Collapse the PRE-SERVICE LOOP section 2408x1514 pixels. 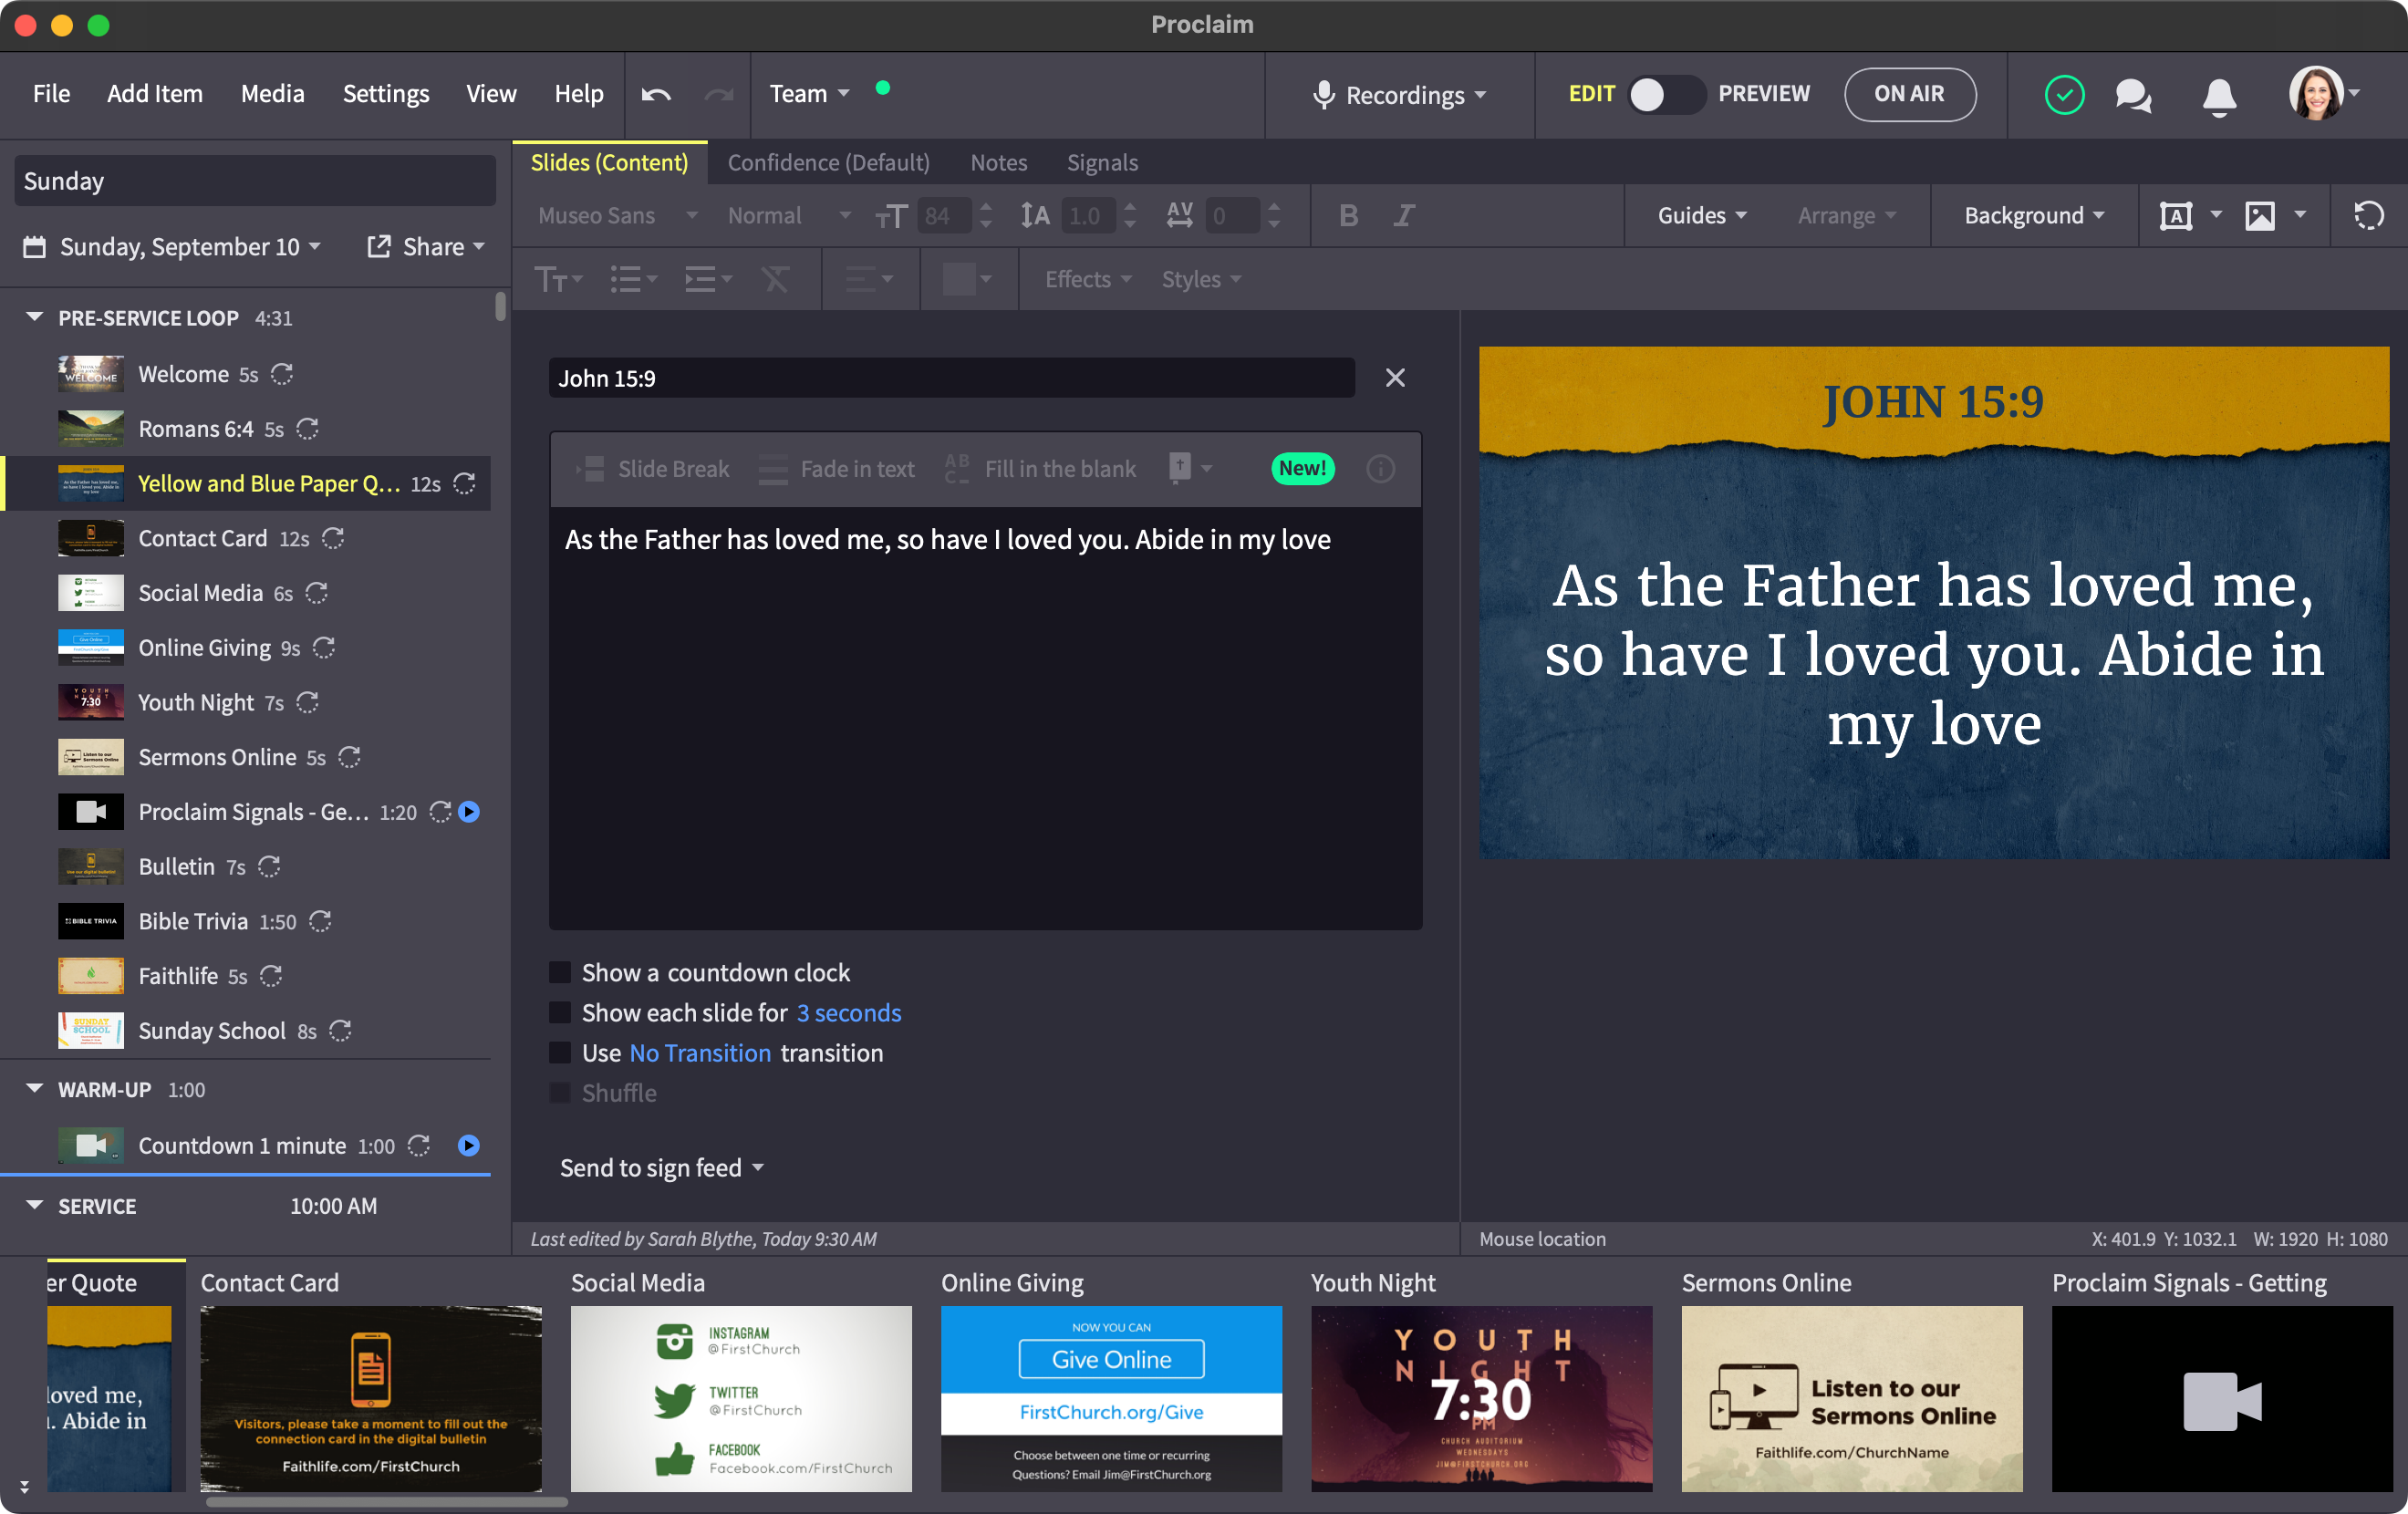tap(34, 317)
